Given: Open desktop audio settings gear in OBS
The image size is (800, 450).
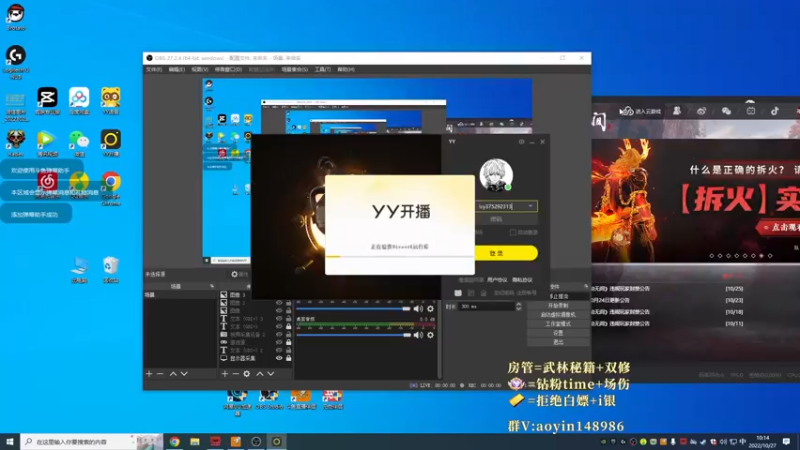Looking at the screenshot, I should (431, 335).
